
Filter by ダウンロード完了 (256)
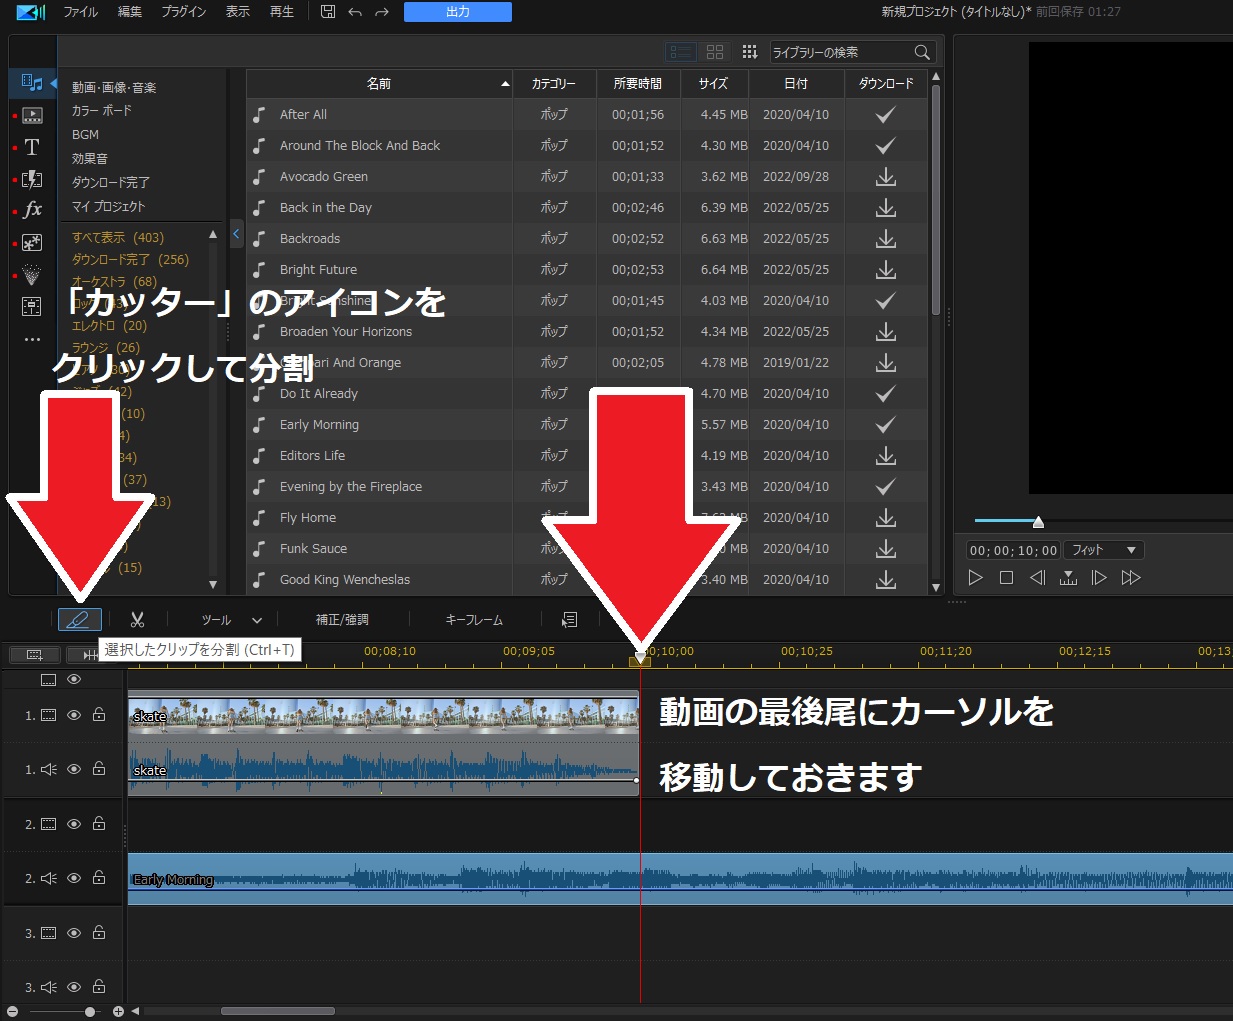(130, 260)
